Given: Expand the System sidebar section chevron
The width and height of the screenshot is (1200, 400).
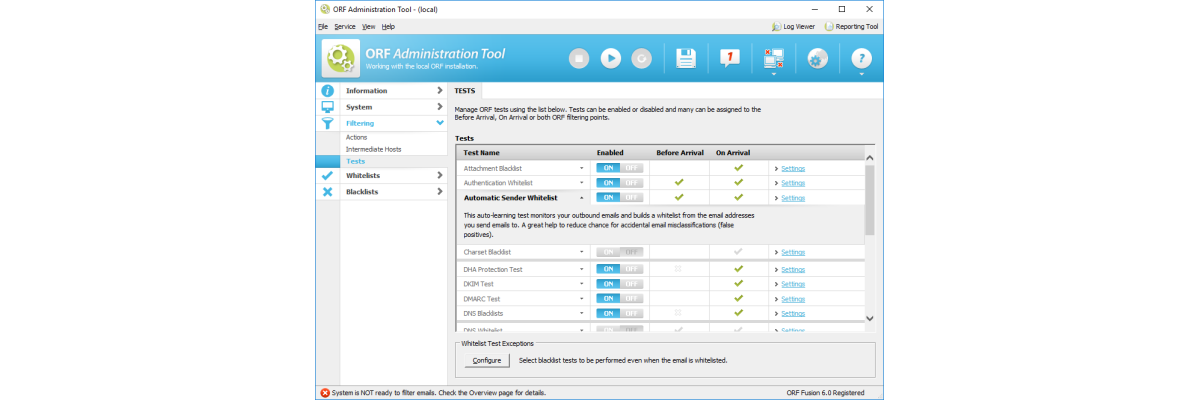Looking at the screenshot, I should (x=440, y=106).
